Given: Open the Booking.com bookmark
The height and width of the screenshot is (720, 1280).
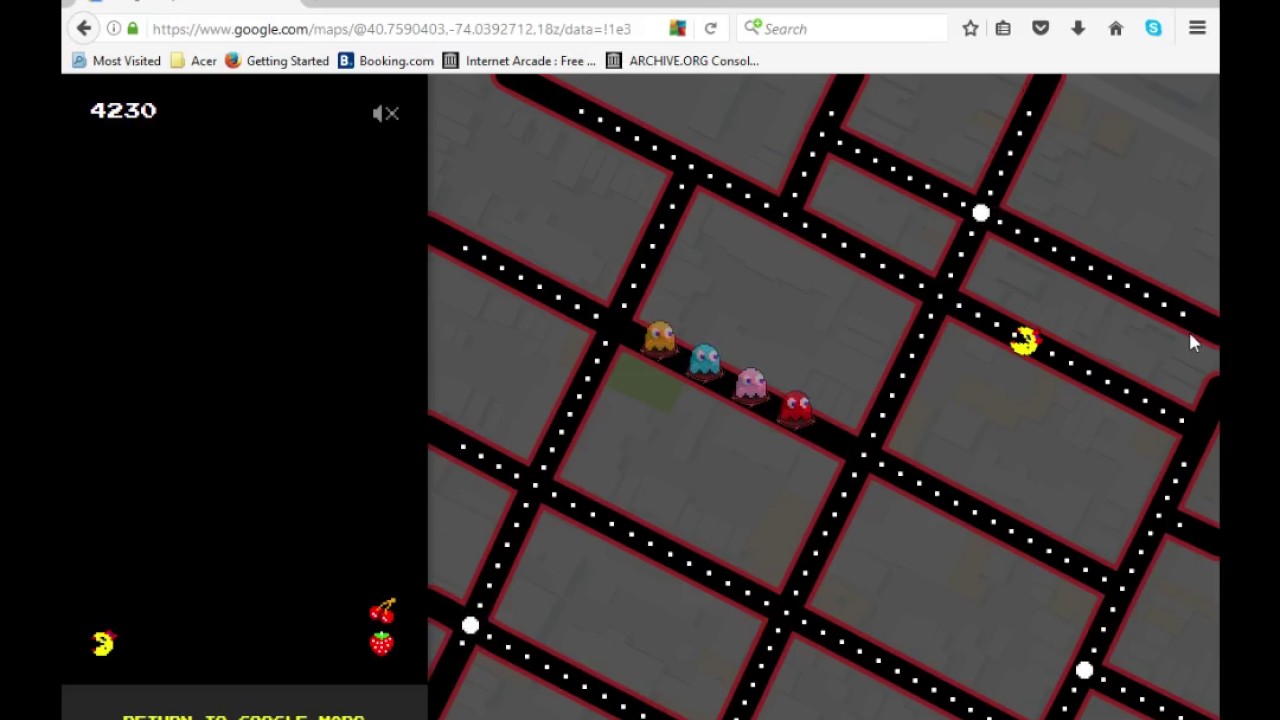Looking at the screenshot, I should coord(386,61).
